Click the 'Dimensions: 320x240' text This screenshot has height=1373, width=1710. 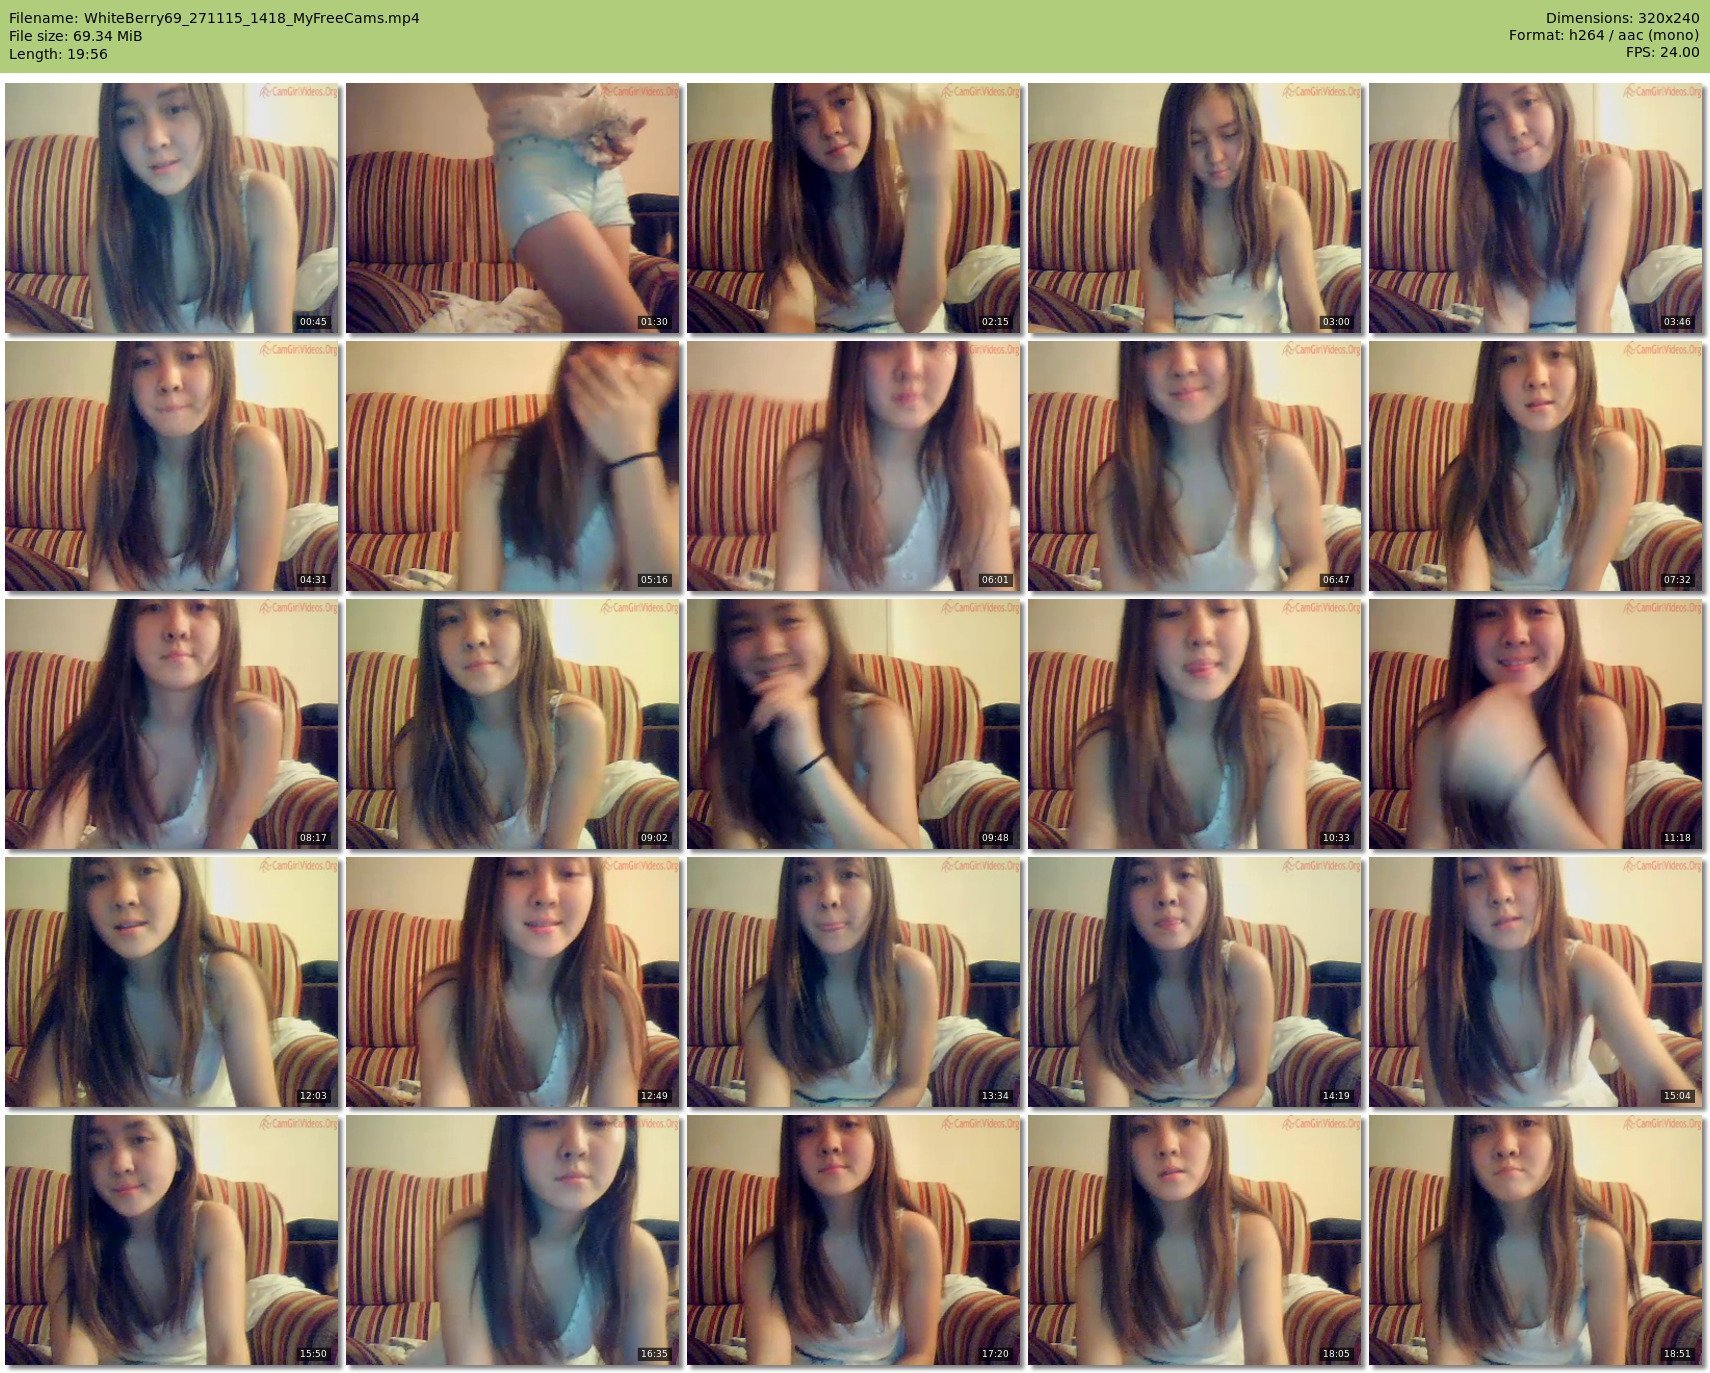(x=1622, y=18)
